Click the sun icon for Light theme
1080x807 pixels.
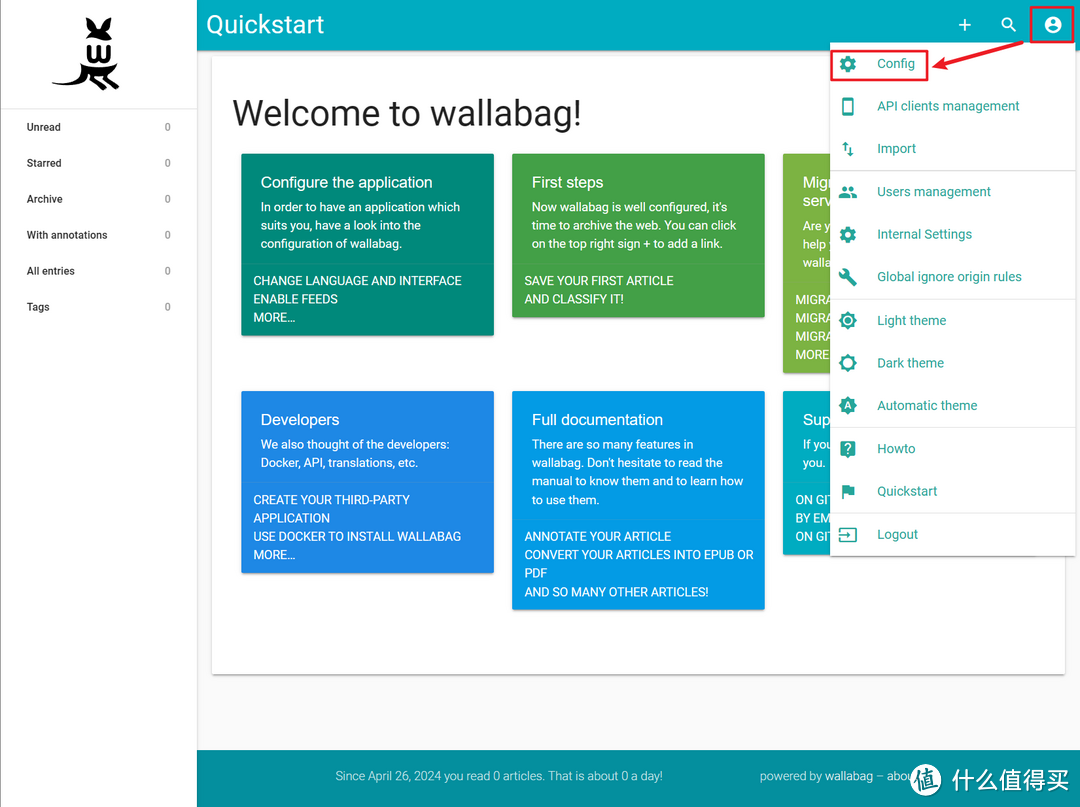click(848, 320)
